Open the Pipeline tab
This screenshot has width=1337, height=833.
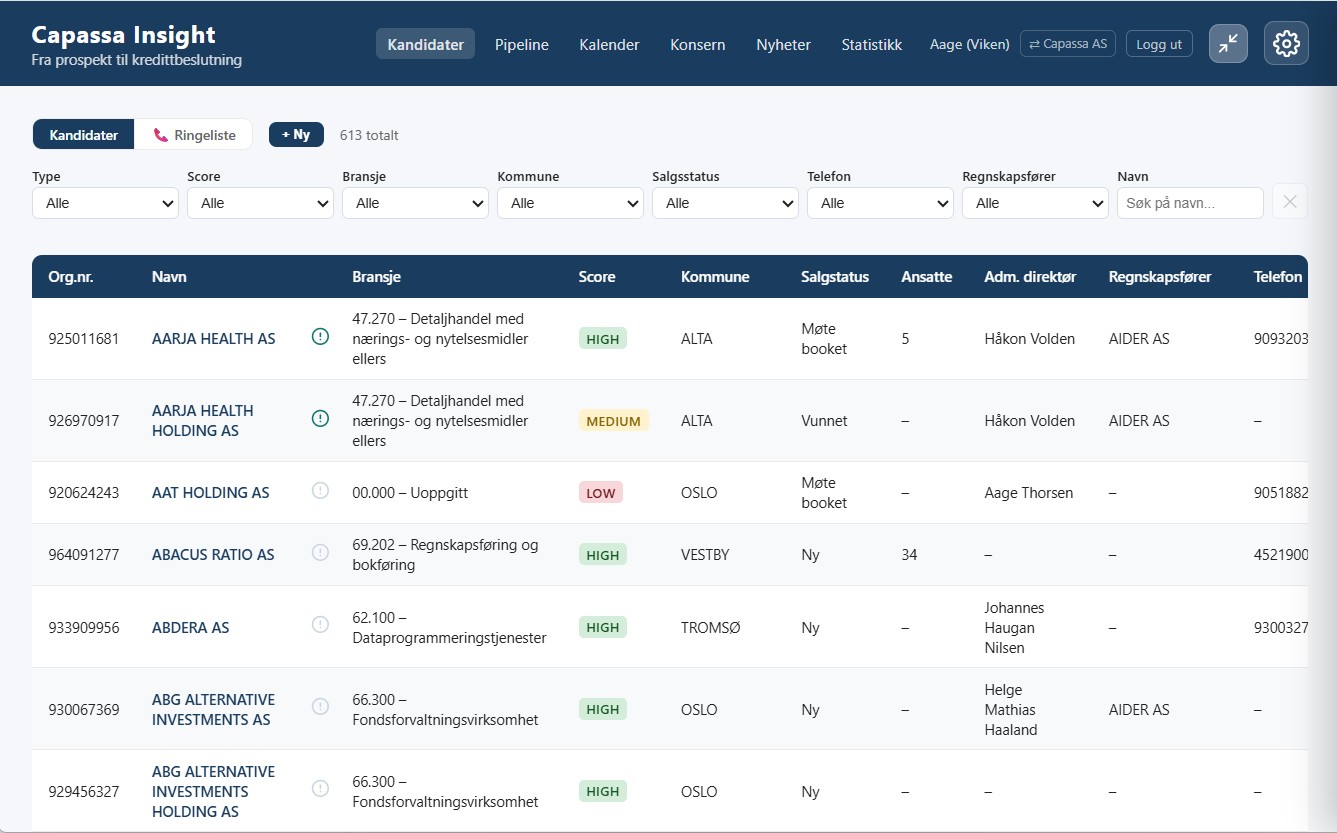coord(522,44)
